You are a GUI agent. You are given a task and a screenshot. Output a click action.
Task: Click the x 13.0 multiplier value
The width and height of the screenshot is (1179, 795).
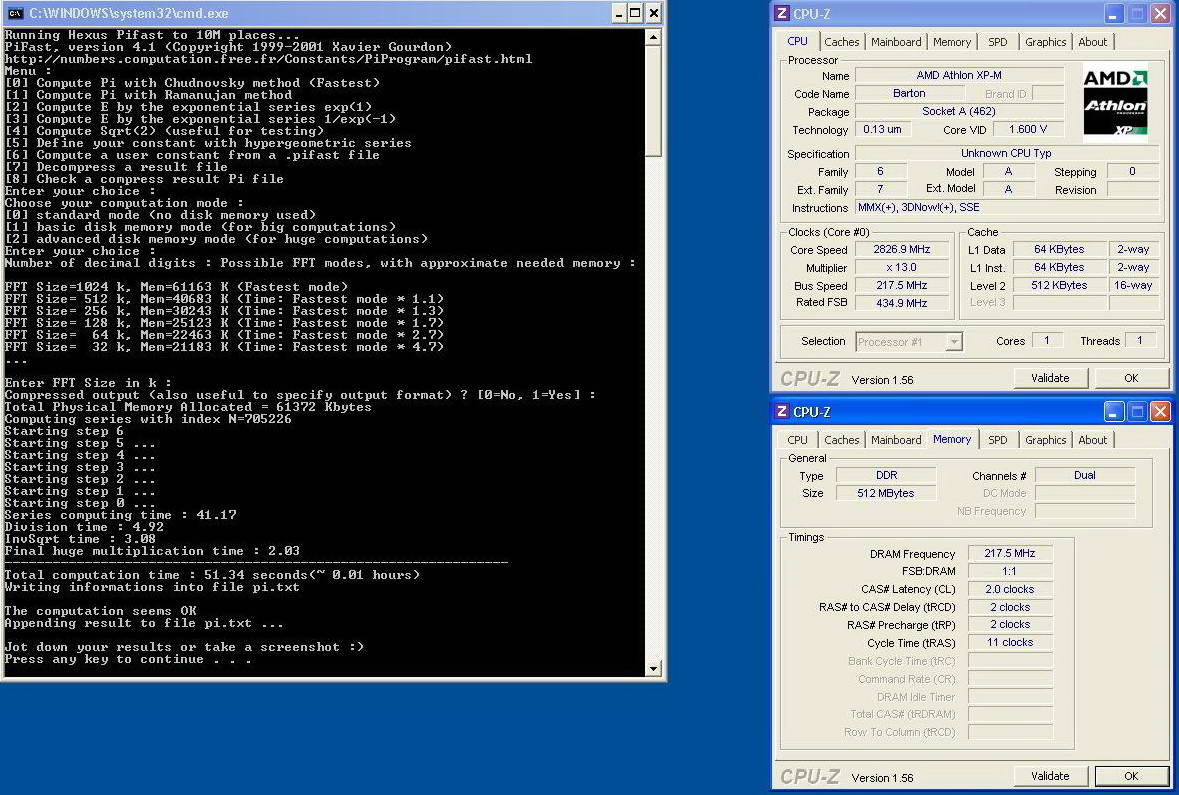(x=902, y=267)
